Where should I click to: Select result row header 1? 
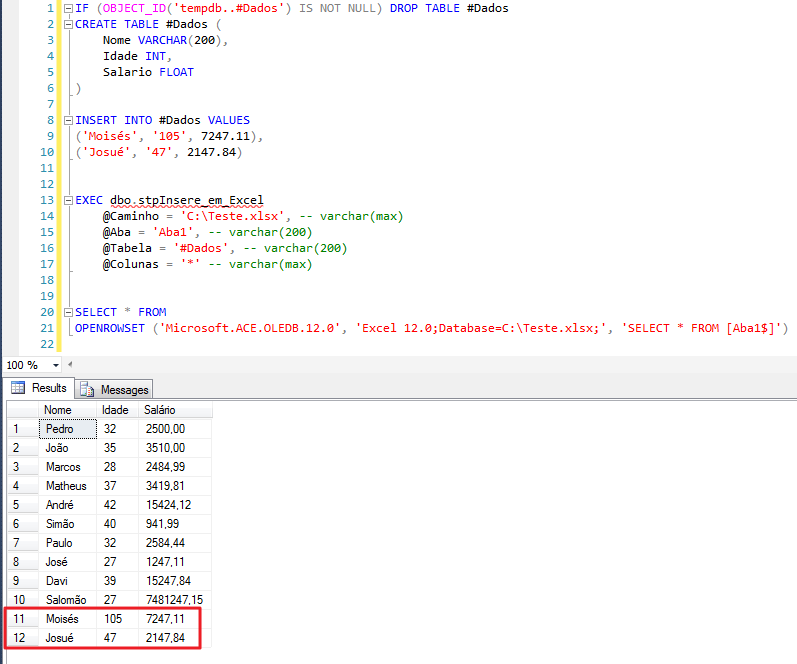(22, 429)
